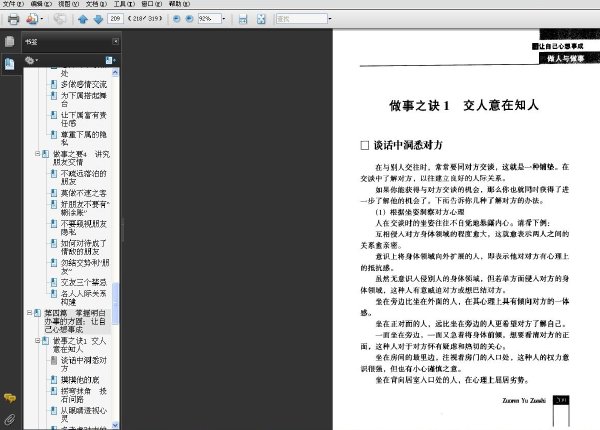Click the new bookmark icon in panel
The image size is (600, 430).
click(110, 60)
